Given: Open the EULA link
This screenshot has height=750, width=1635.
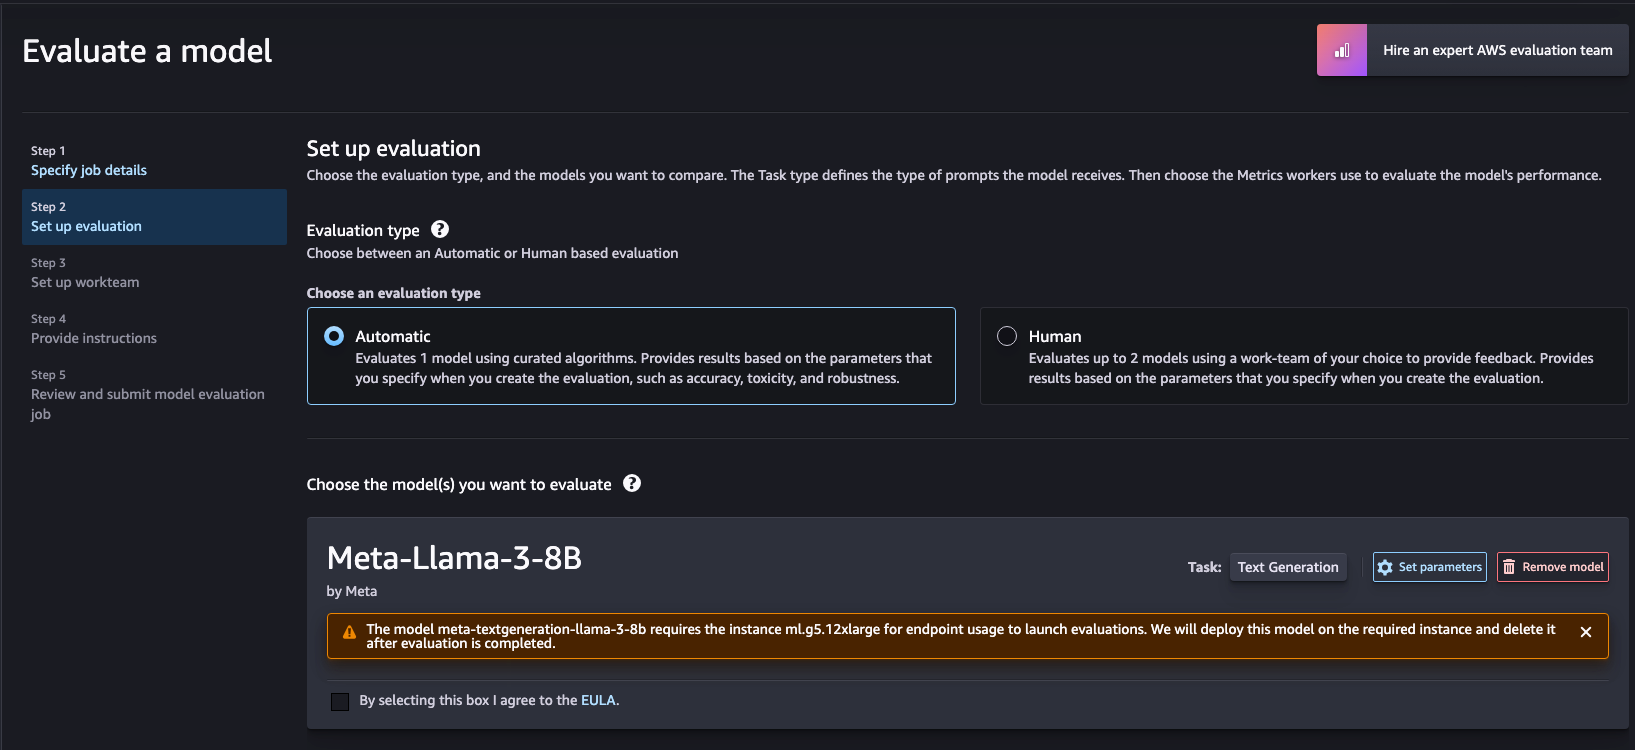Looking at the screenshot, I should (598, 700).
